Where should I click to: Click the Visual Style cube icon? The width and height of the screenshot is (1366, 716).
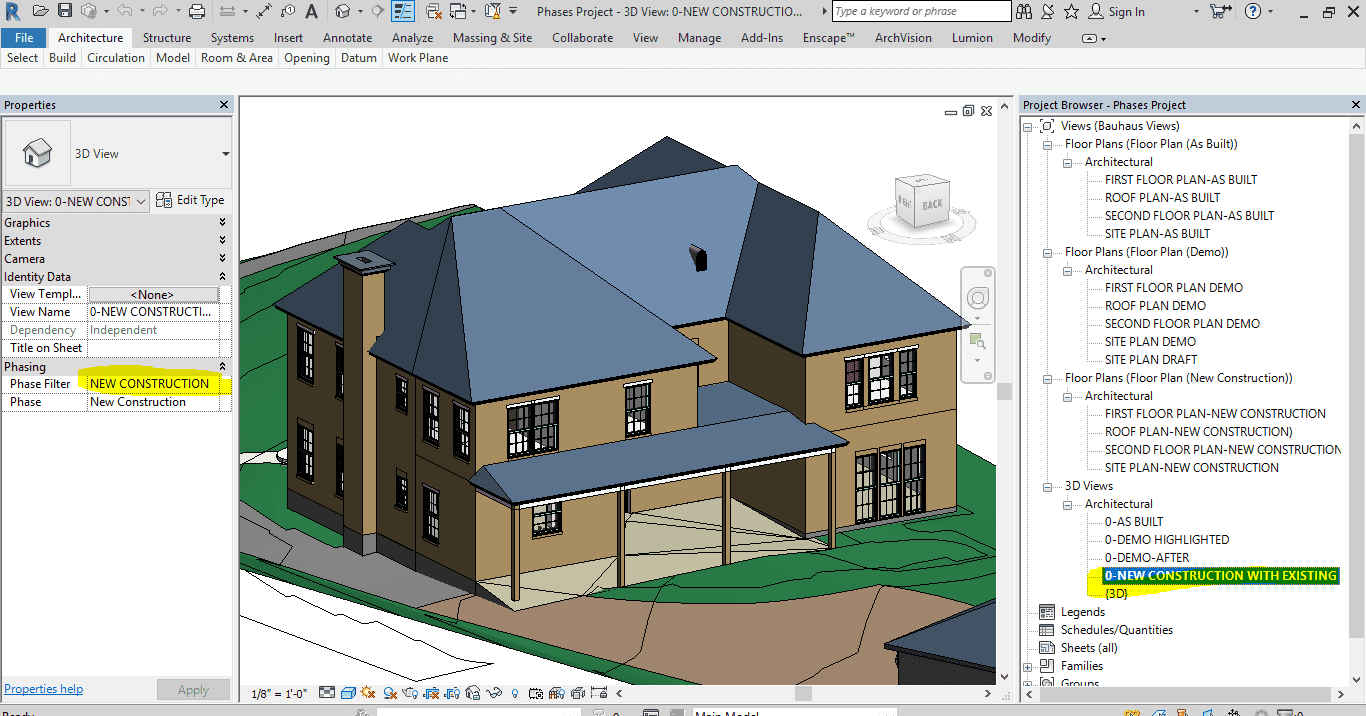click(348, 692)
